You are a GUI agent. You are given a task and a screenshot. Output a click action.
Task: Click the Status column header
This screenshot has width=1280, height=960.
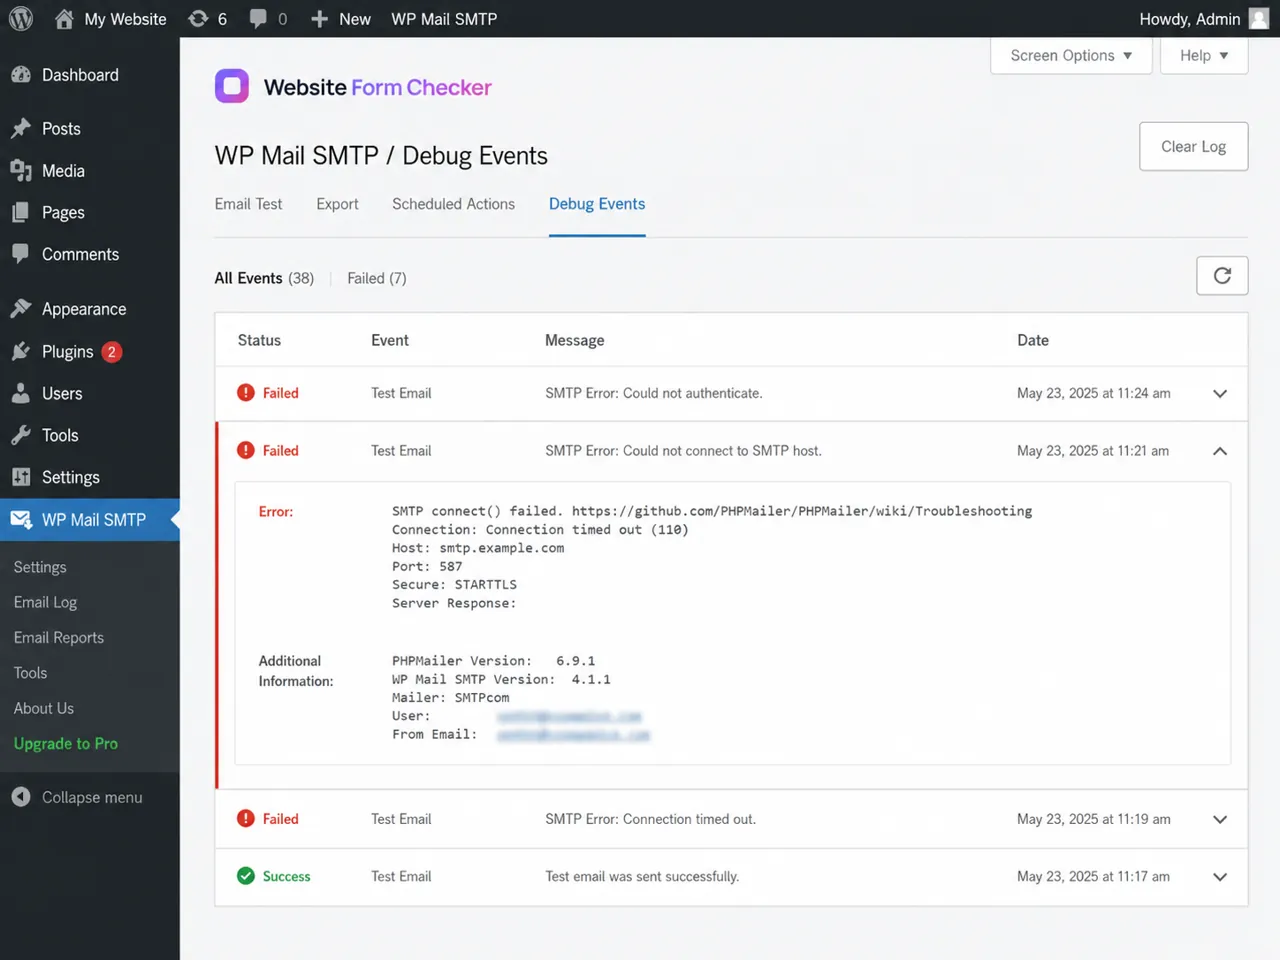(x=259, y=340)
